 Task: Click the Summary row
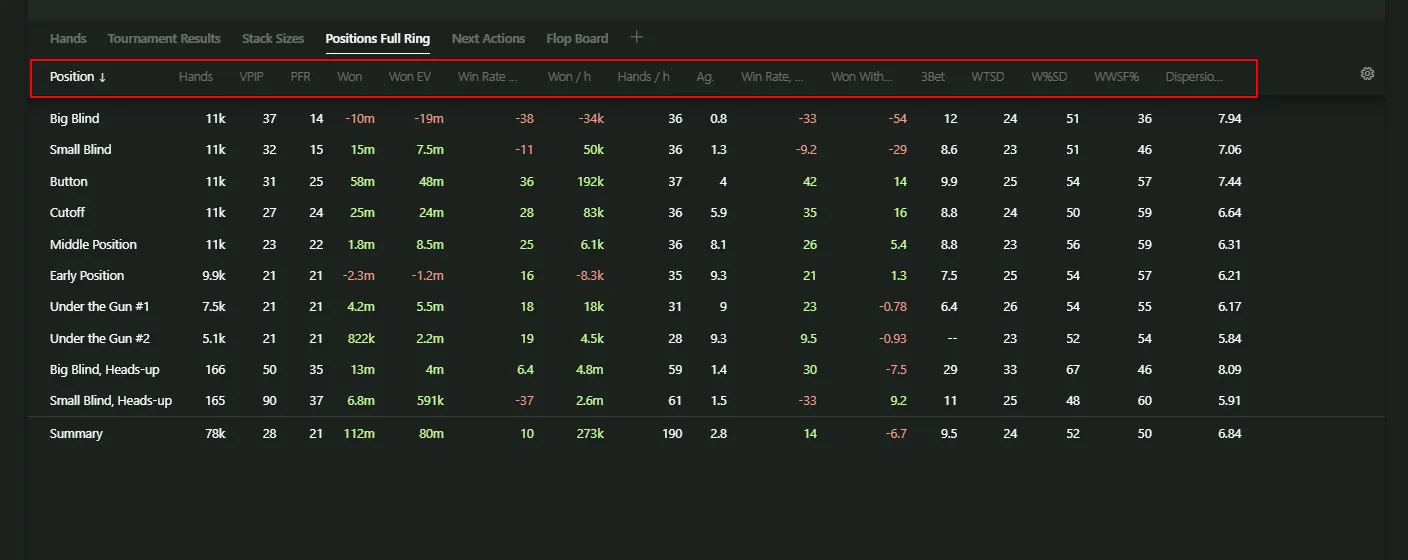76,434
